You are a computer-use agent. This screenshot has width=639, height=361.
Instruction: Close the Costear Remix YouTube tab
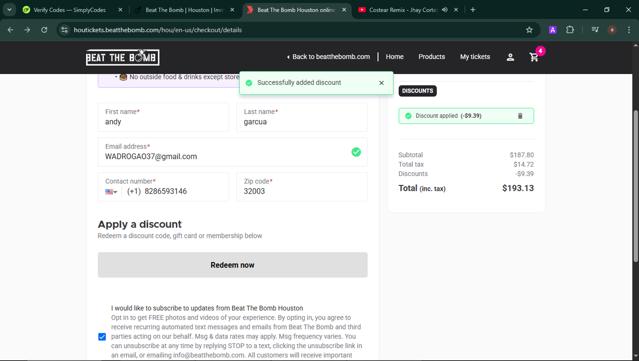click(x=456, y=10)
